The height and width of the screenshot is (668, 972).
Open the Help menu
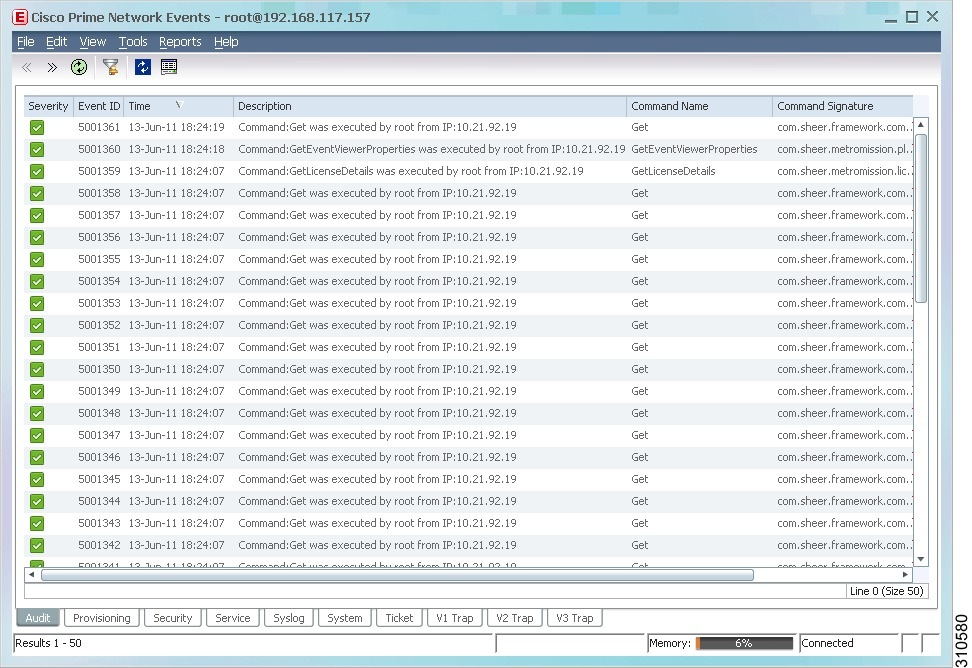(226, 42)
